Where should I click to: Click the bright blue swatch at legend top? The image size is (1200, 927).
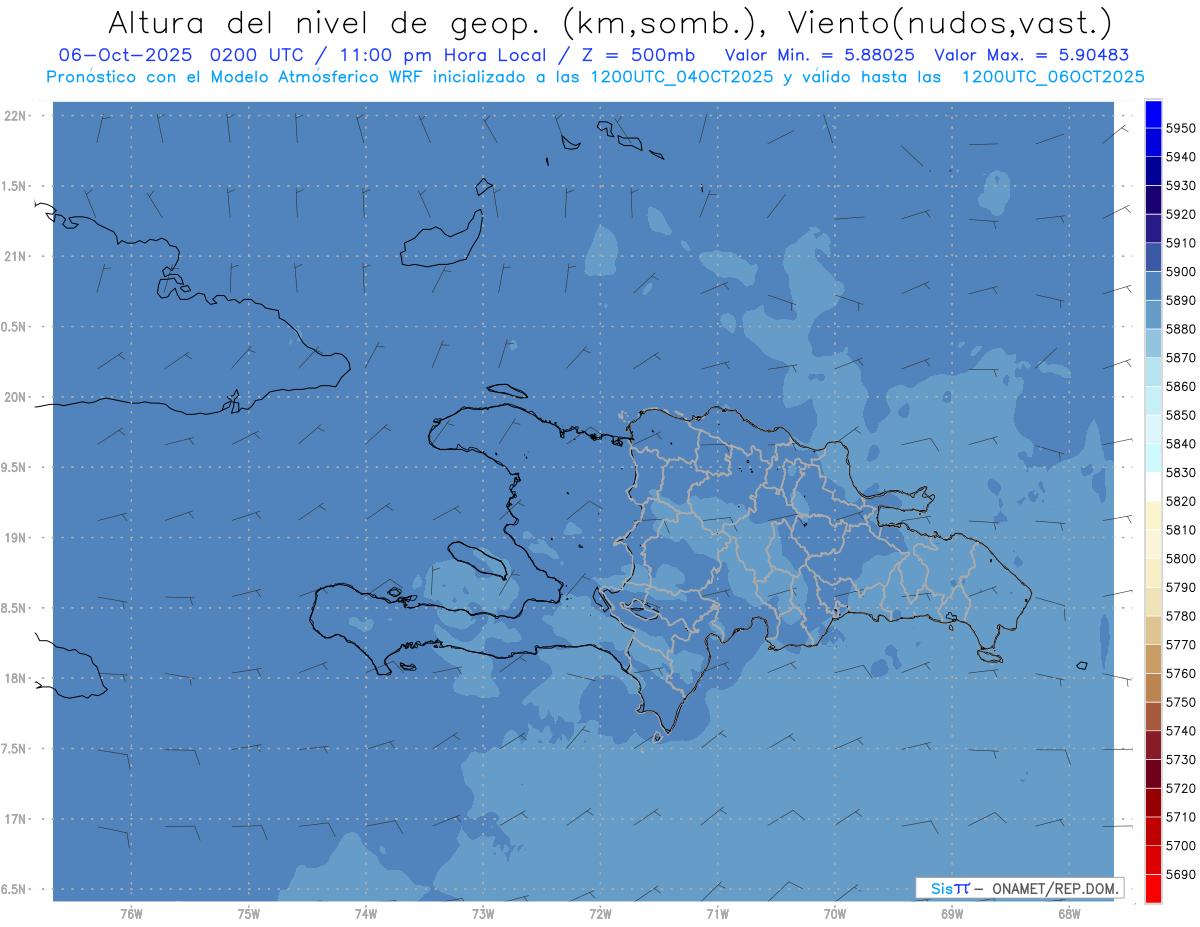(x=1153, y=114)
